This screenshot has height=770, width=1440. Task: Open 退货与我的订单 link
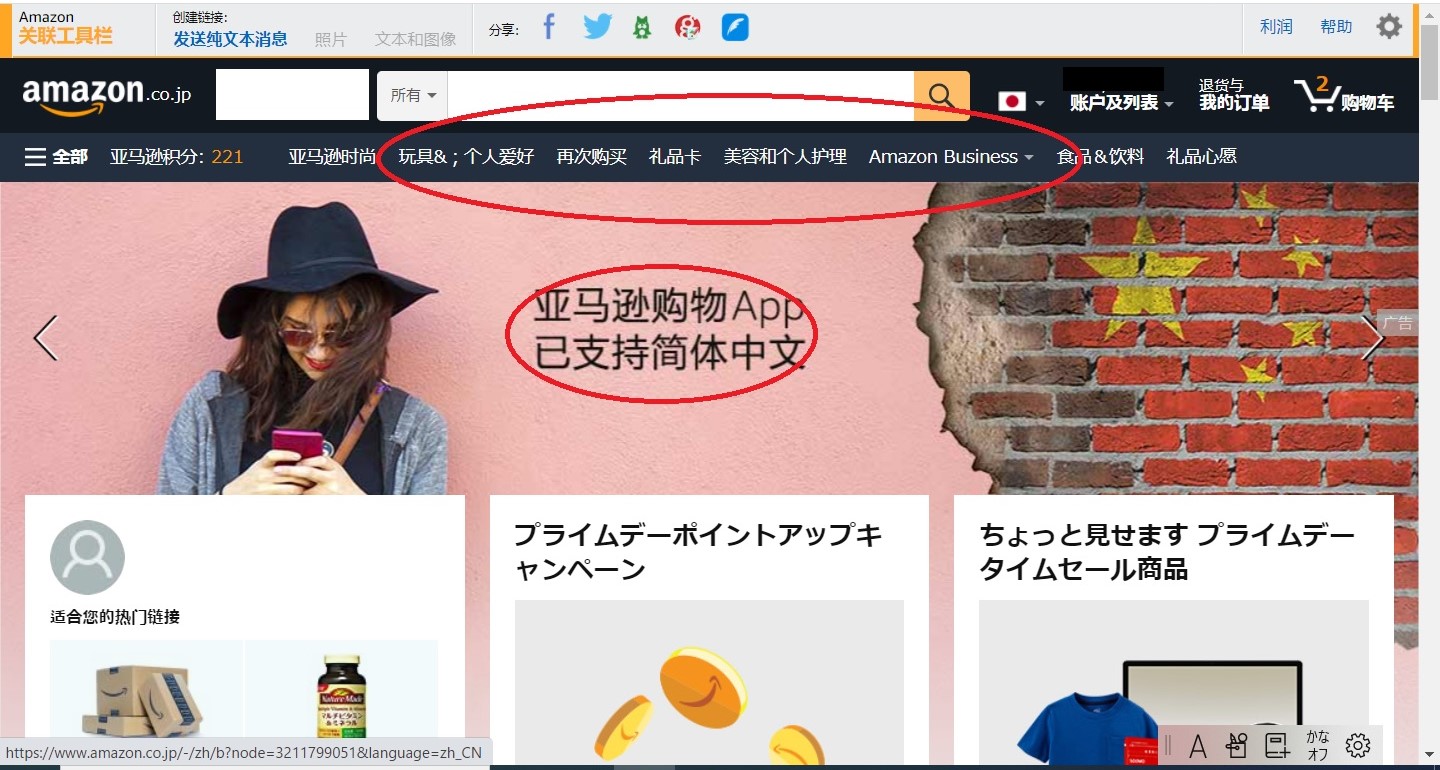[x=1233, y=96]
